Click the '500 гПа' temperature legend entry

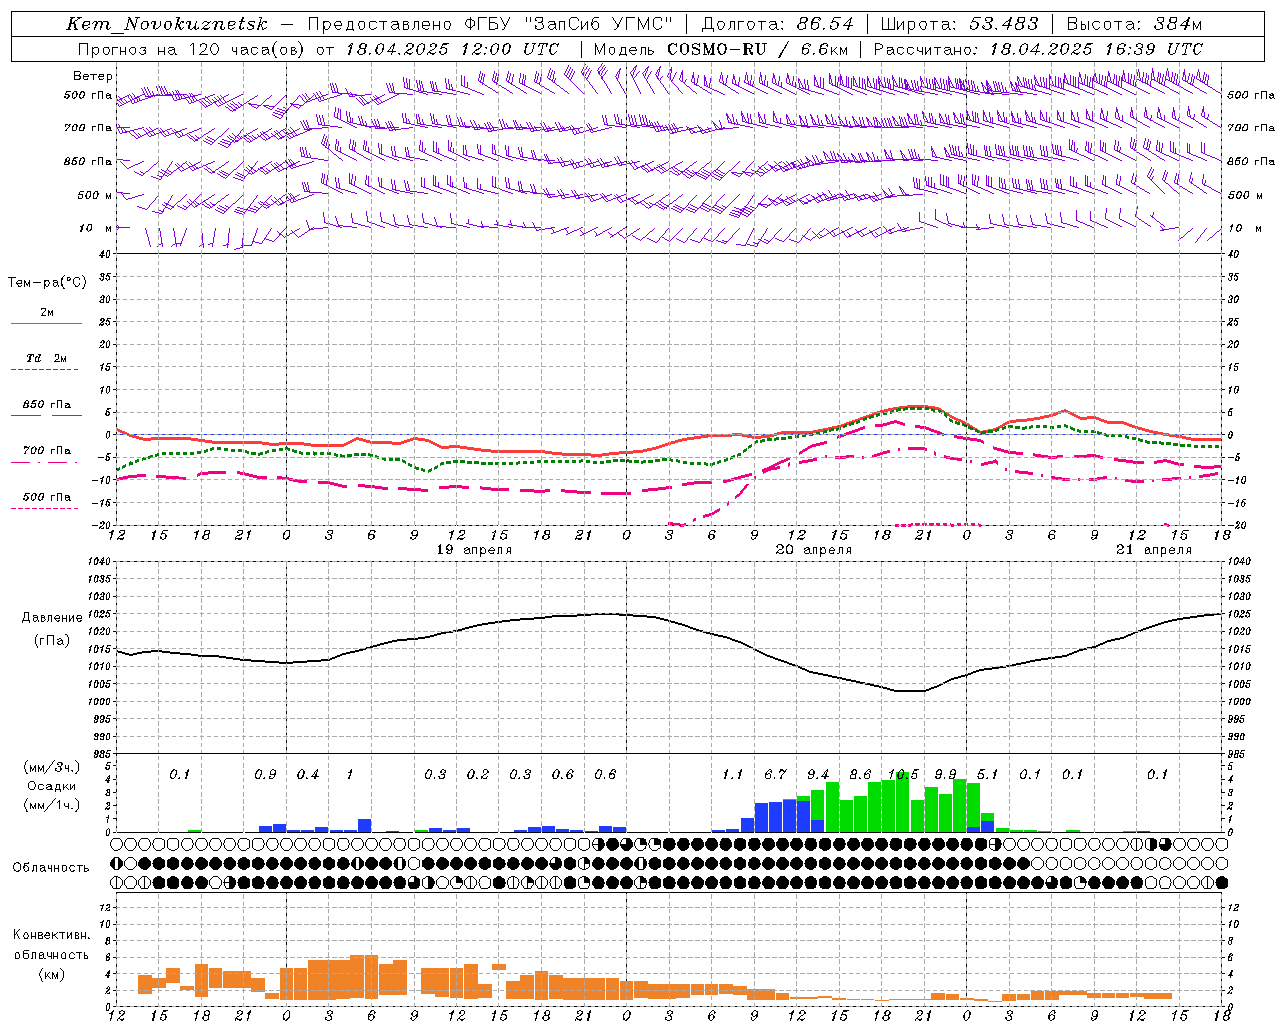click(x=47, y=497)
